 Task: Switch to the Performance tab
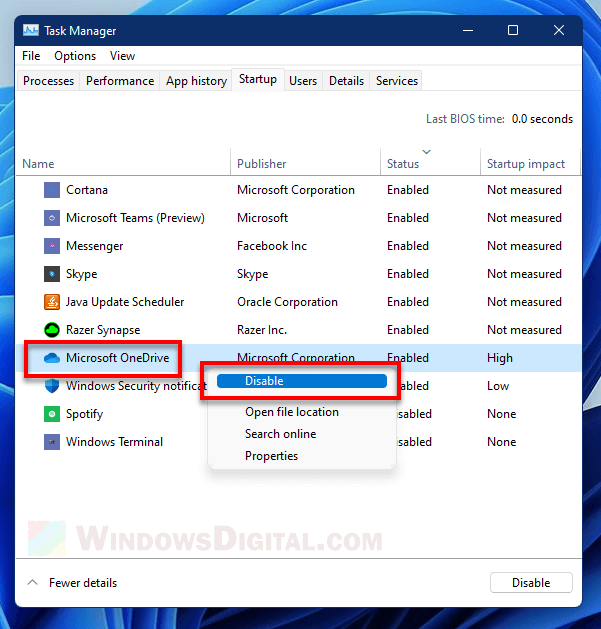[120, 81]
